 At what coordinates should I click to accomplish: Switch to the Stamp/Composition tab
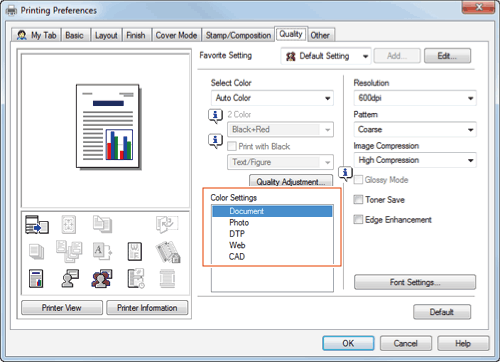pyautogui.click(x=238, y=35)
